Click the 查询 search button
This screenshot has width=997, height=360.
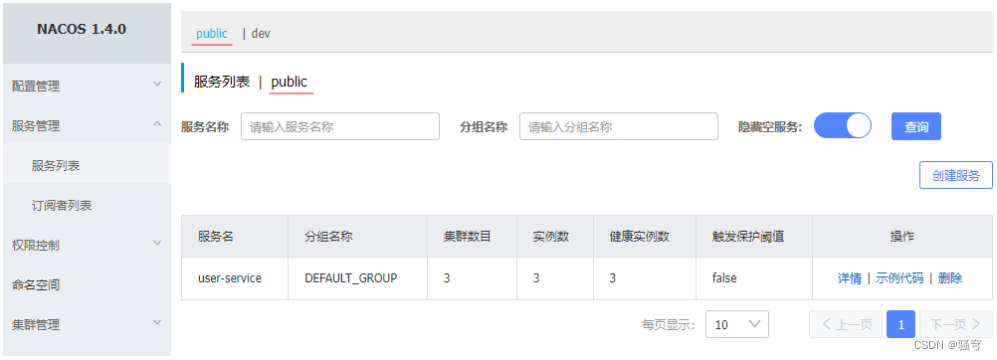pos(916,127)
